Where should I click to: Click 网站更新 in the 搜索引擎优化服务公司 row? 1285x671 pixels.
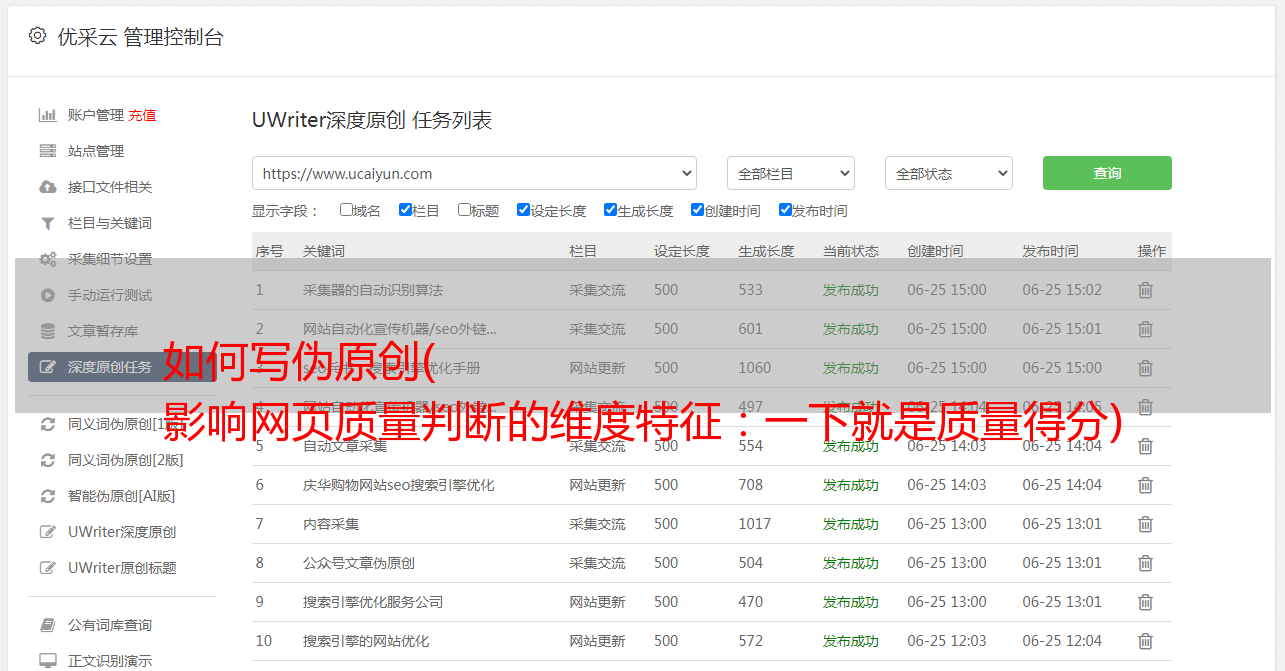pyautogui.click(x=597, y=602)
